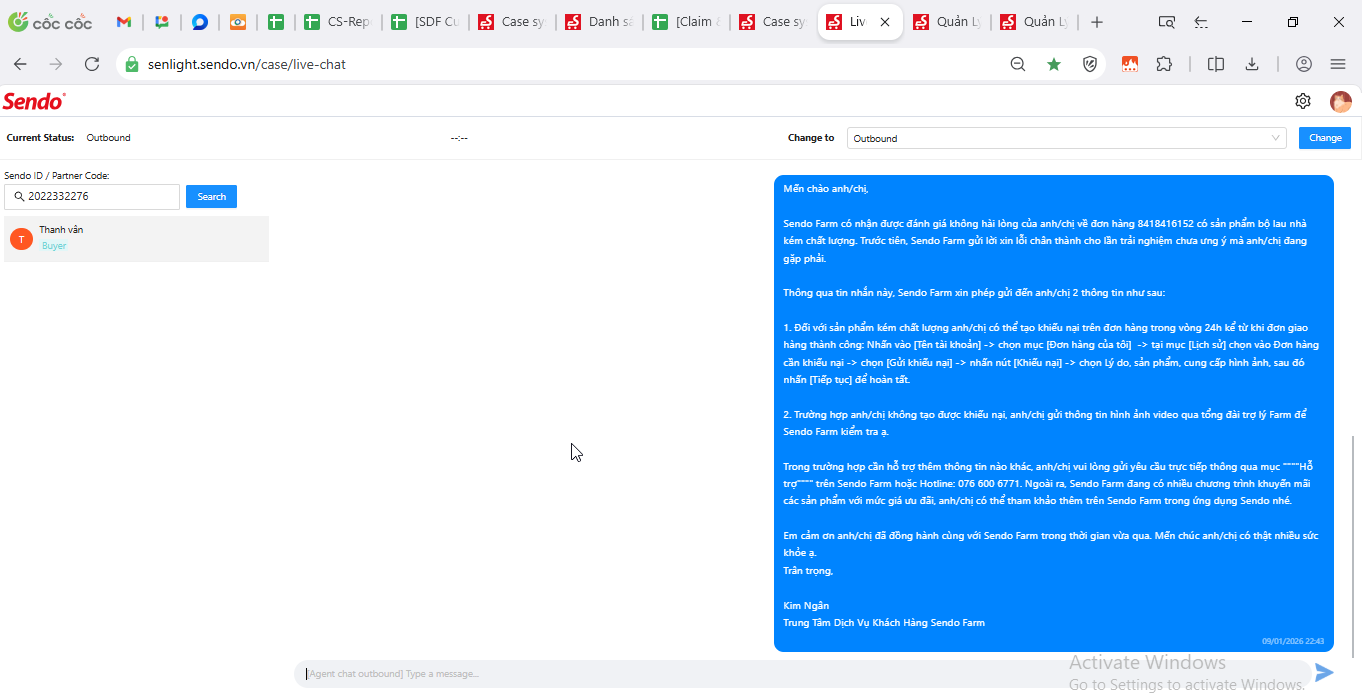Toggle the browser side panel
The width and height of the screenshot is (1362, 696).
point(1216,64)
